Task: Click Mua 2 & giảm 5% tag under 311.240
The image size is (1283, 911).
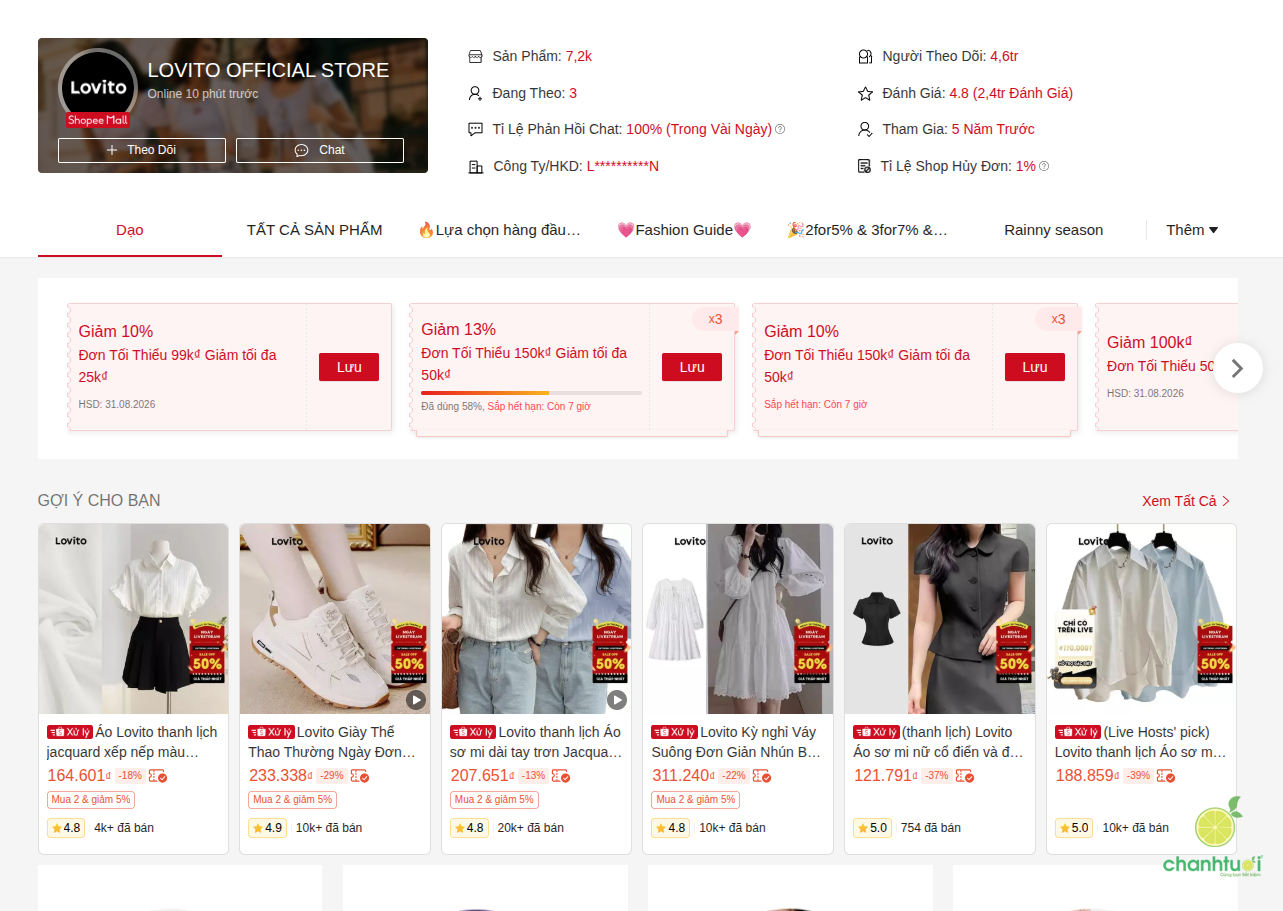Action: point(696,800)
